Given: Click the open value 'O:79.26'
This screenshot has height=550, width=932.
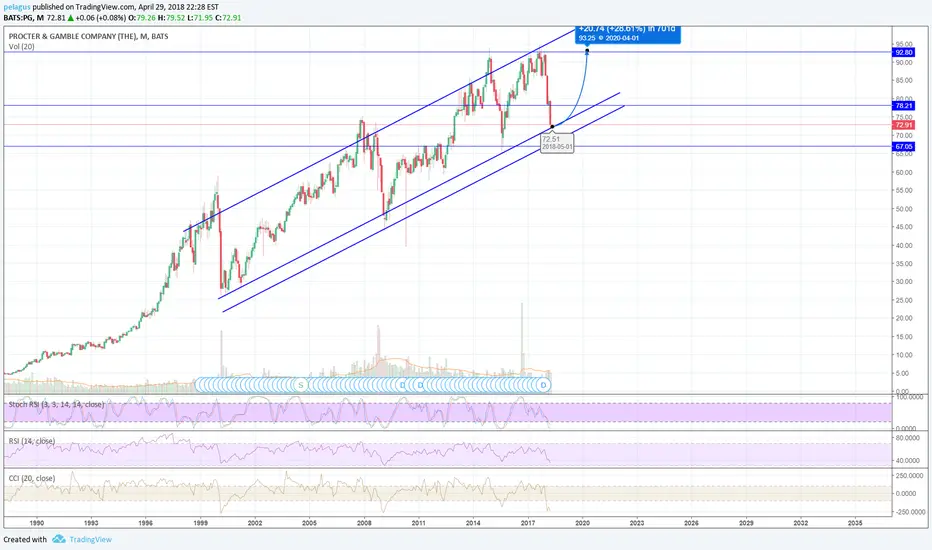Looking at the screenshot, I should point(142,18).
